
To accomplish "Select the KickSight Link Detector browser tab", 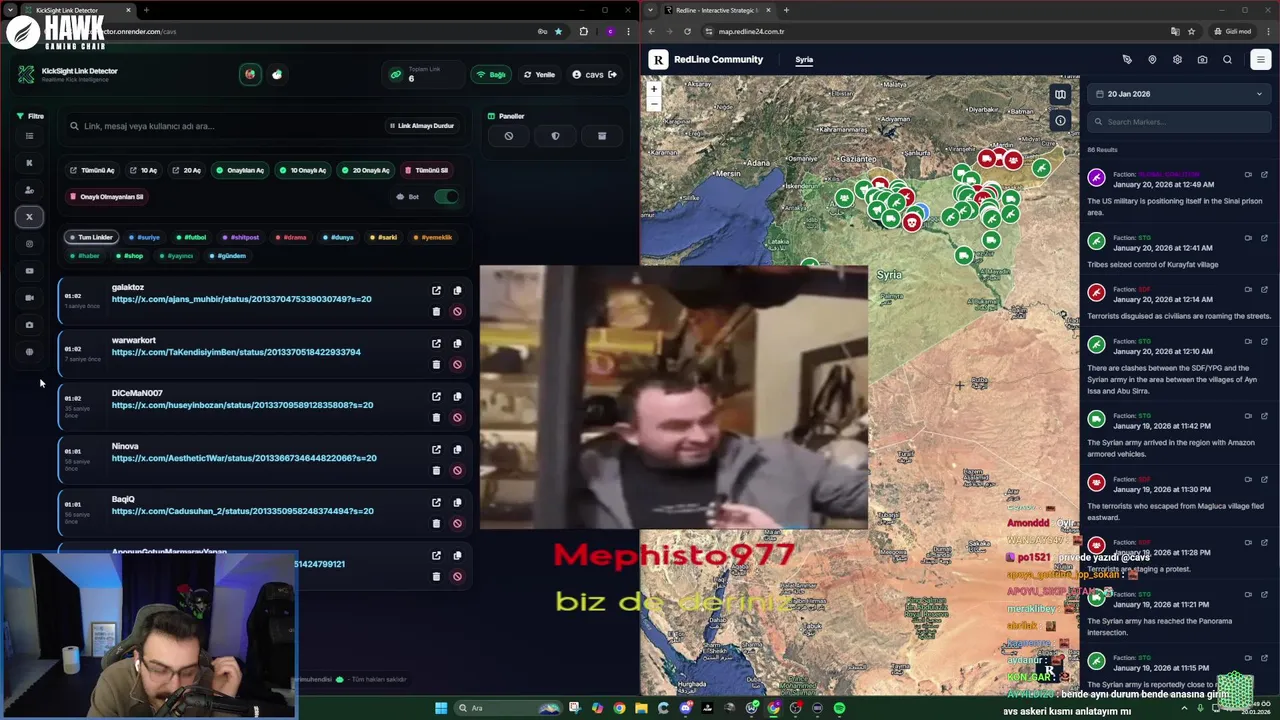I will (78, 10).
